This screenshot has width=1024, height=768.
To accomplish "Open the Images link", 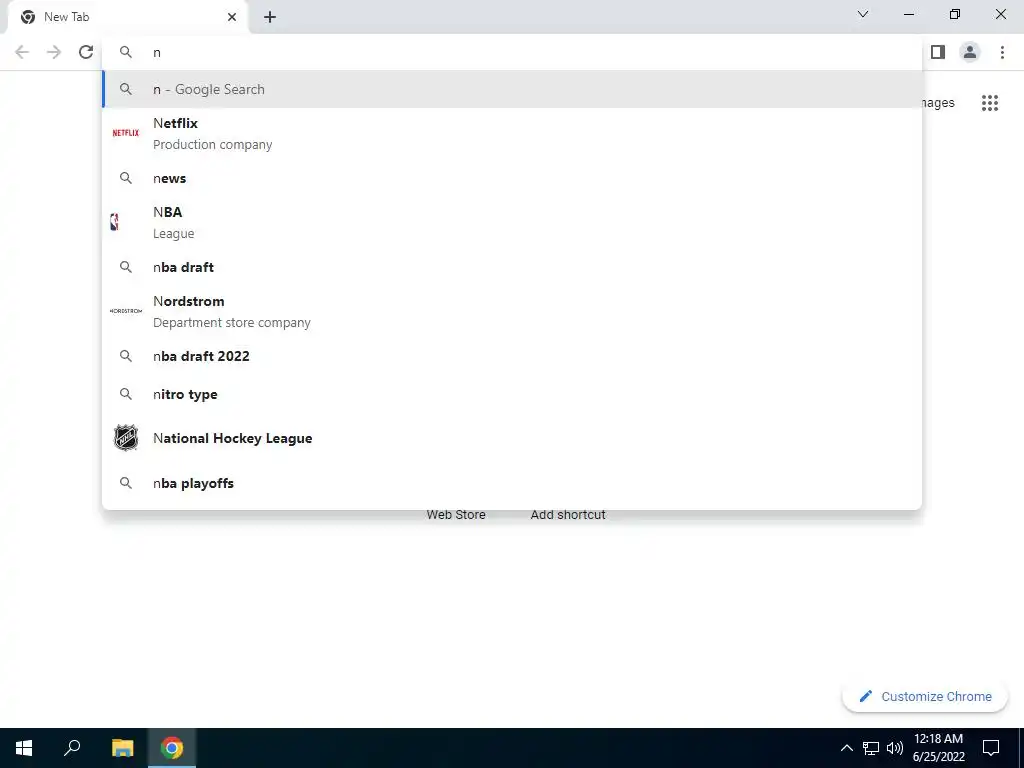I will click(938, 103).
